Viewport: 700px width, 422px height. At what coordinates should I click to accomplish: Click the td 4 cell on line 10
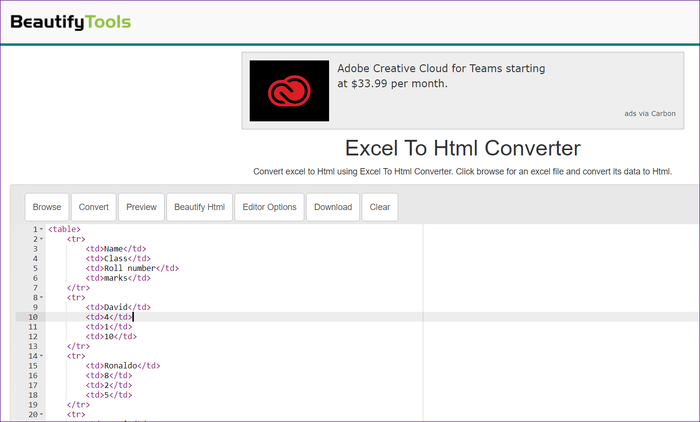(x=109, y=317)
